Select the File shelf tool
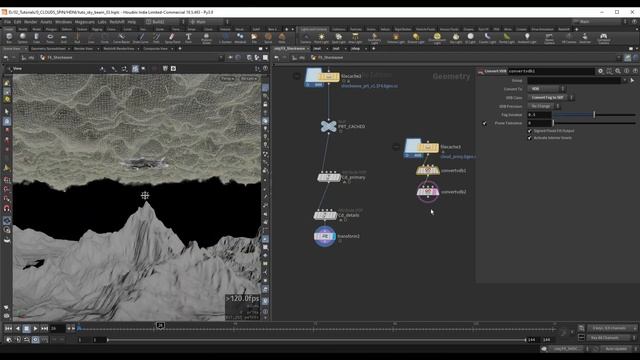This screenshot has width=640, height=360. pos(254,38)
